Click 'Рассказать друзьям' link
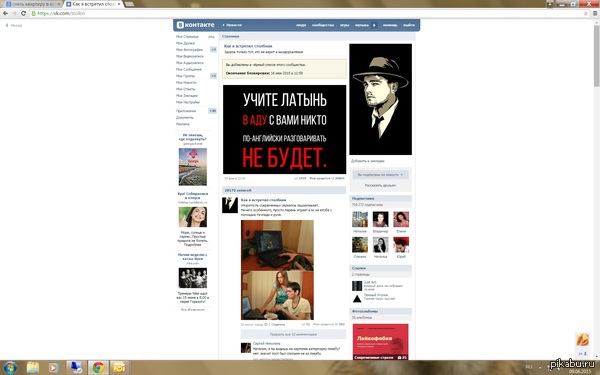600x375 pixels. point(380,185)
